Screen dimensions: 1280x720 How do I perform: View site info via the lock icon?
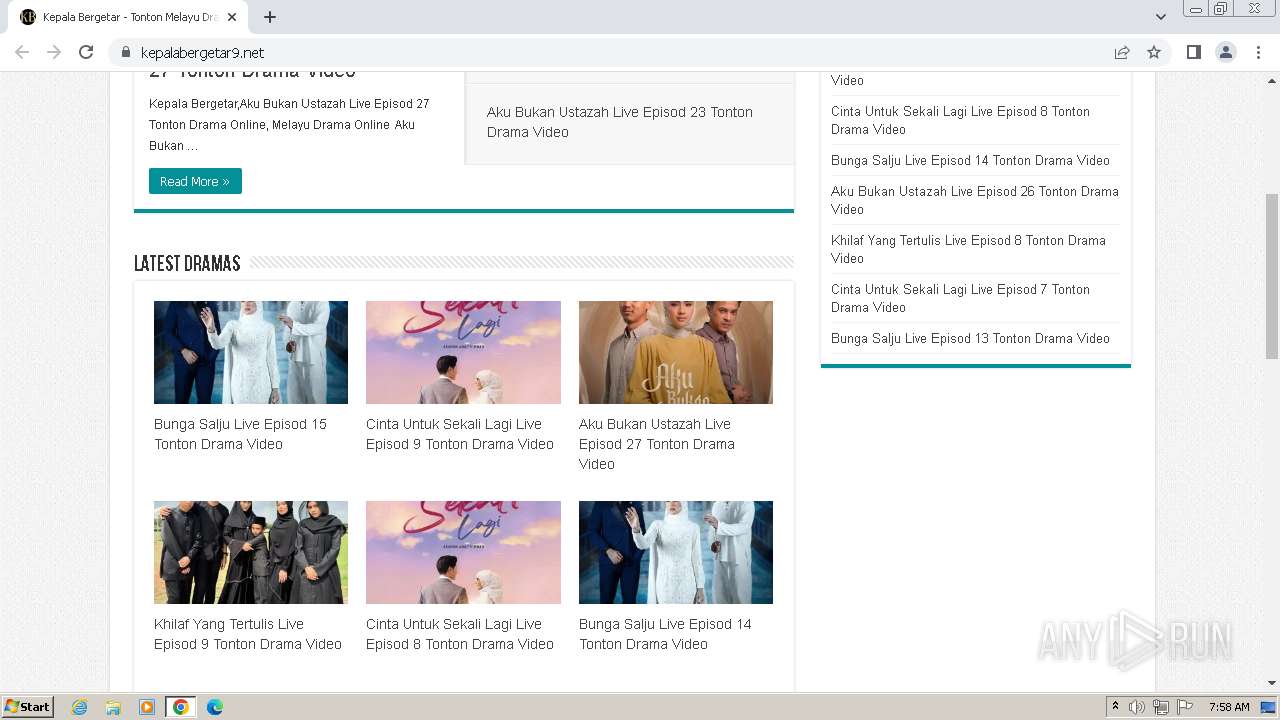(126, 52)
